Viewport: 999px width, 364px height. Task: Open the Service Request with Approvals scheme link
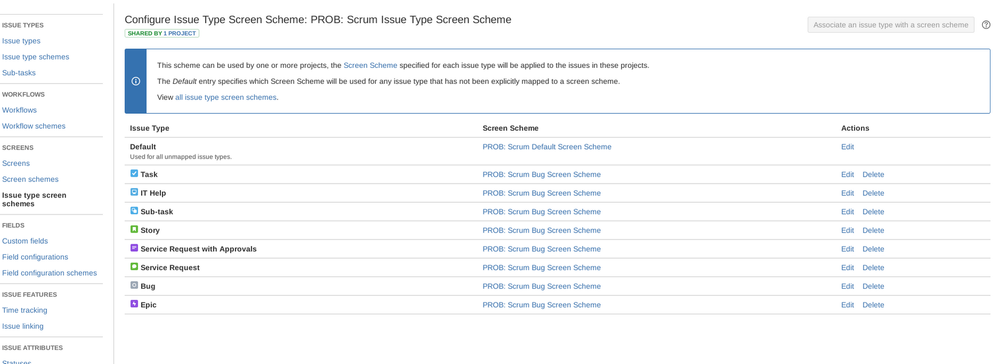click(542, 249)
